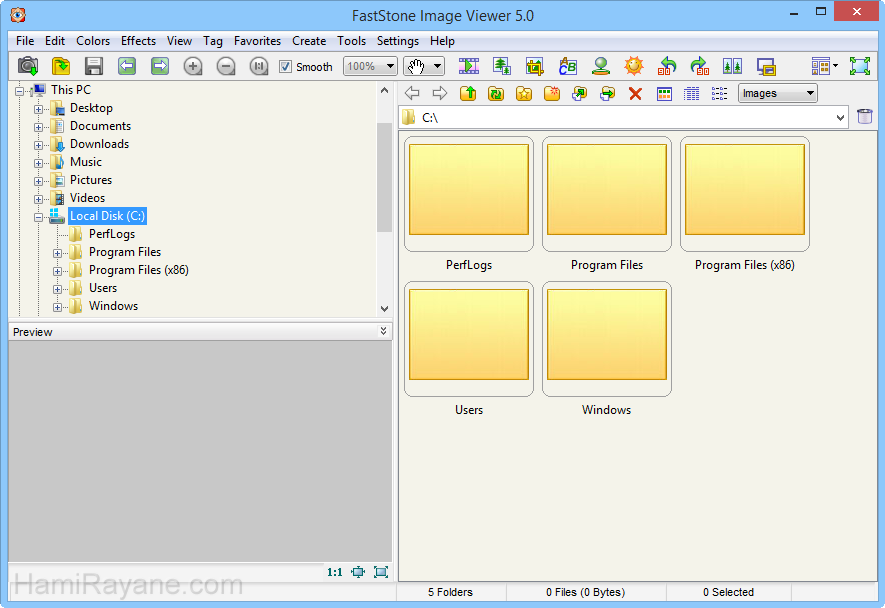Open the fullscreen view icon
This screenshot has width=885, height=608.
coord(859,66)
